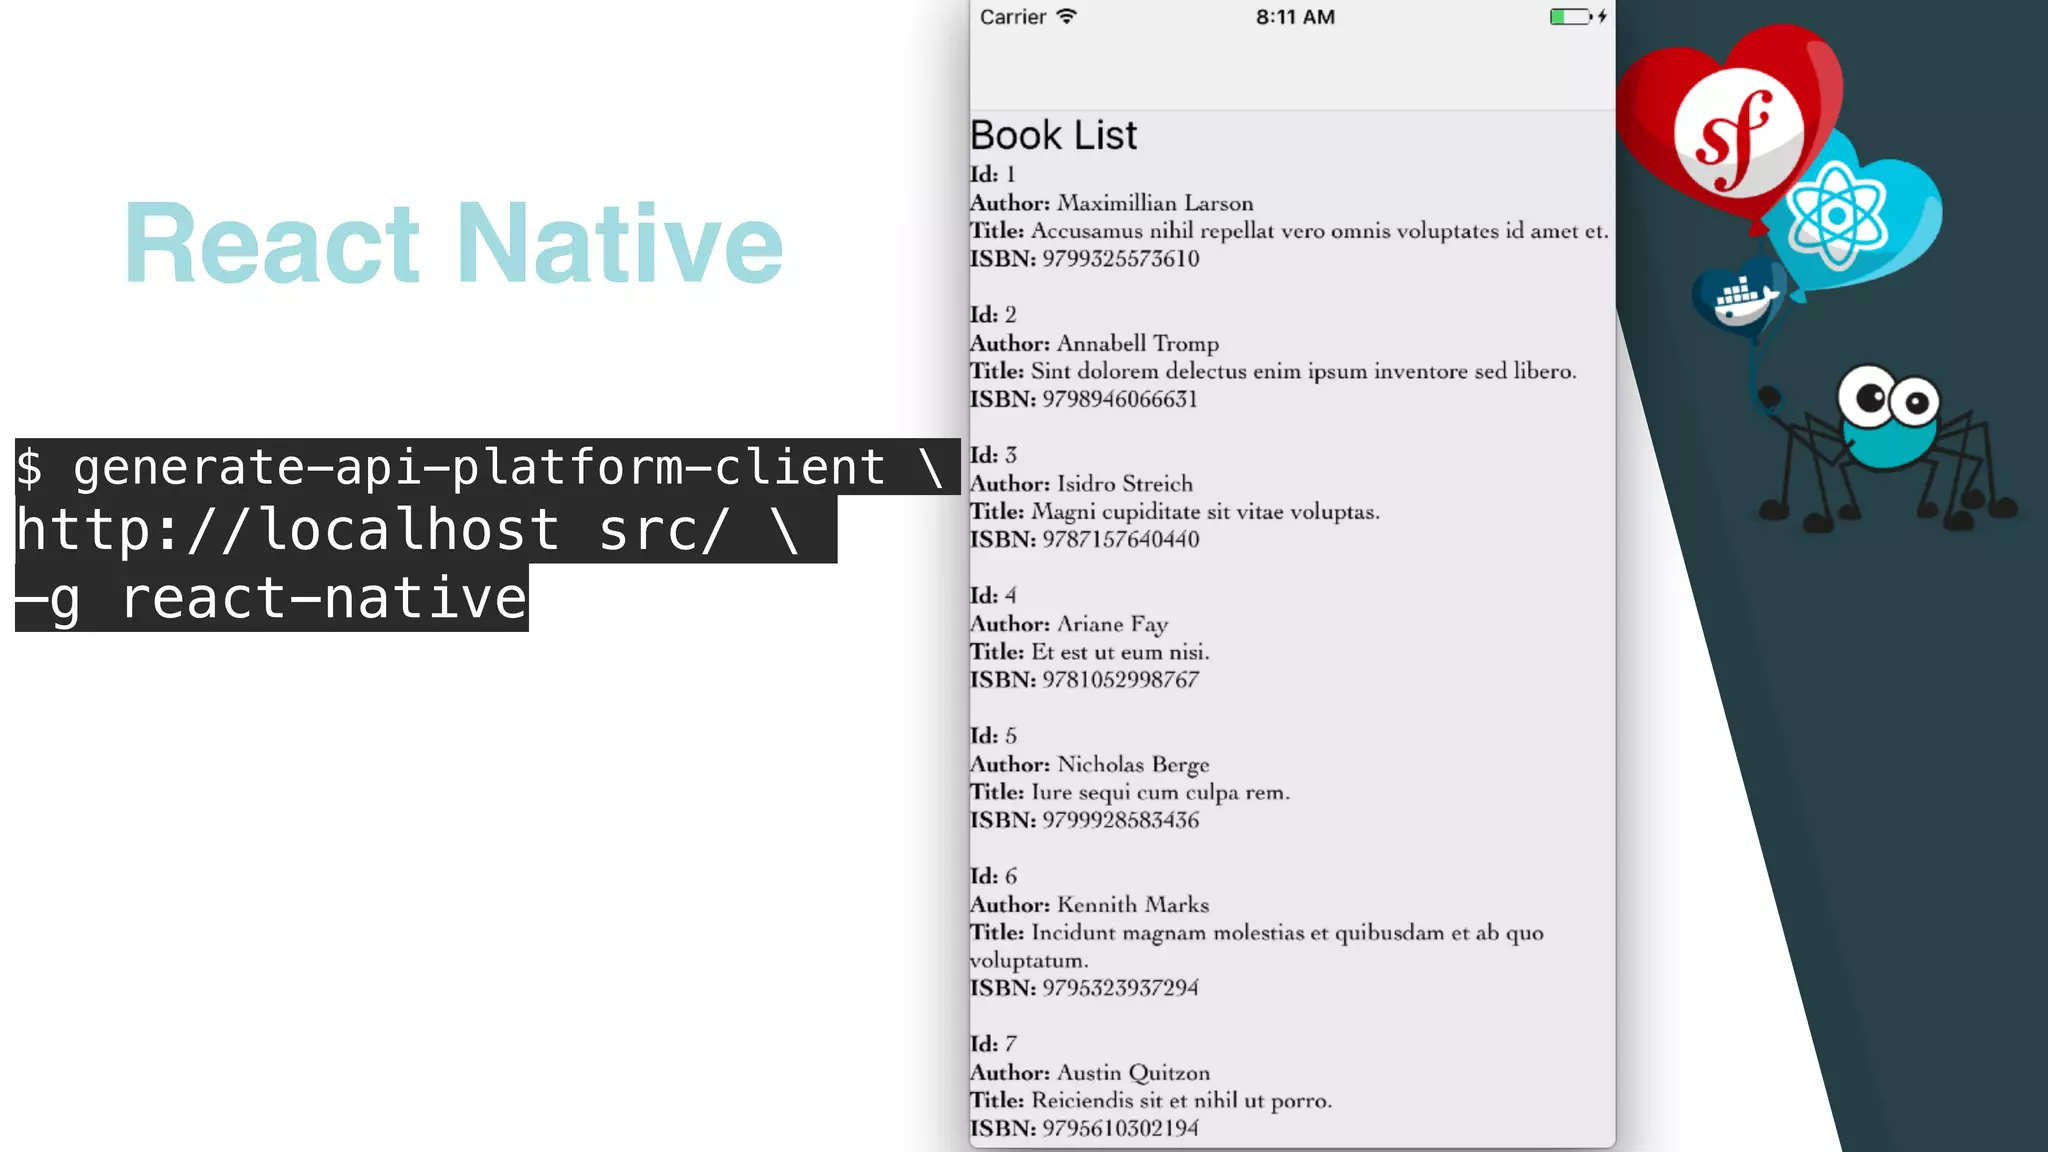Select title Incidunt magnam molestias et quibusdam
Screen dimensions: 2048x1152
1257,946
